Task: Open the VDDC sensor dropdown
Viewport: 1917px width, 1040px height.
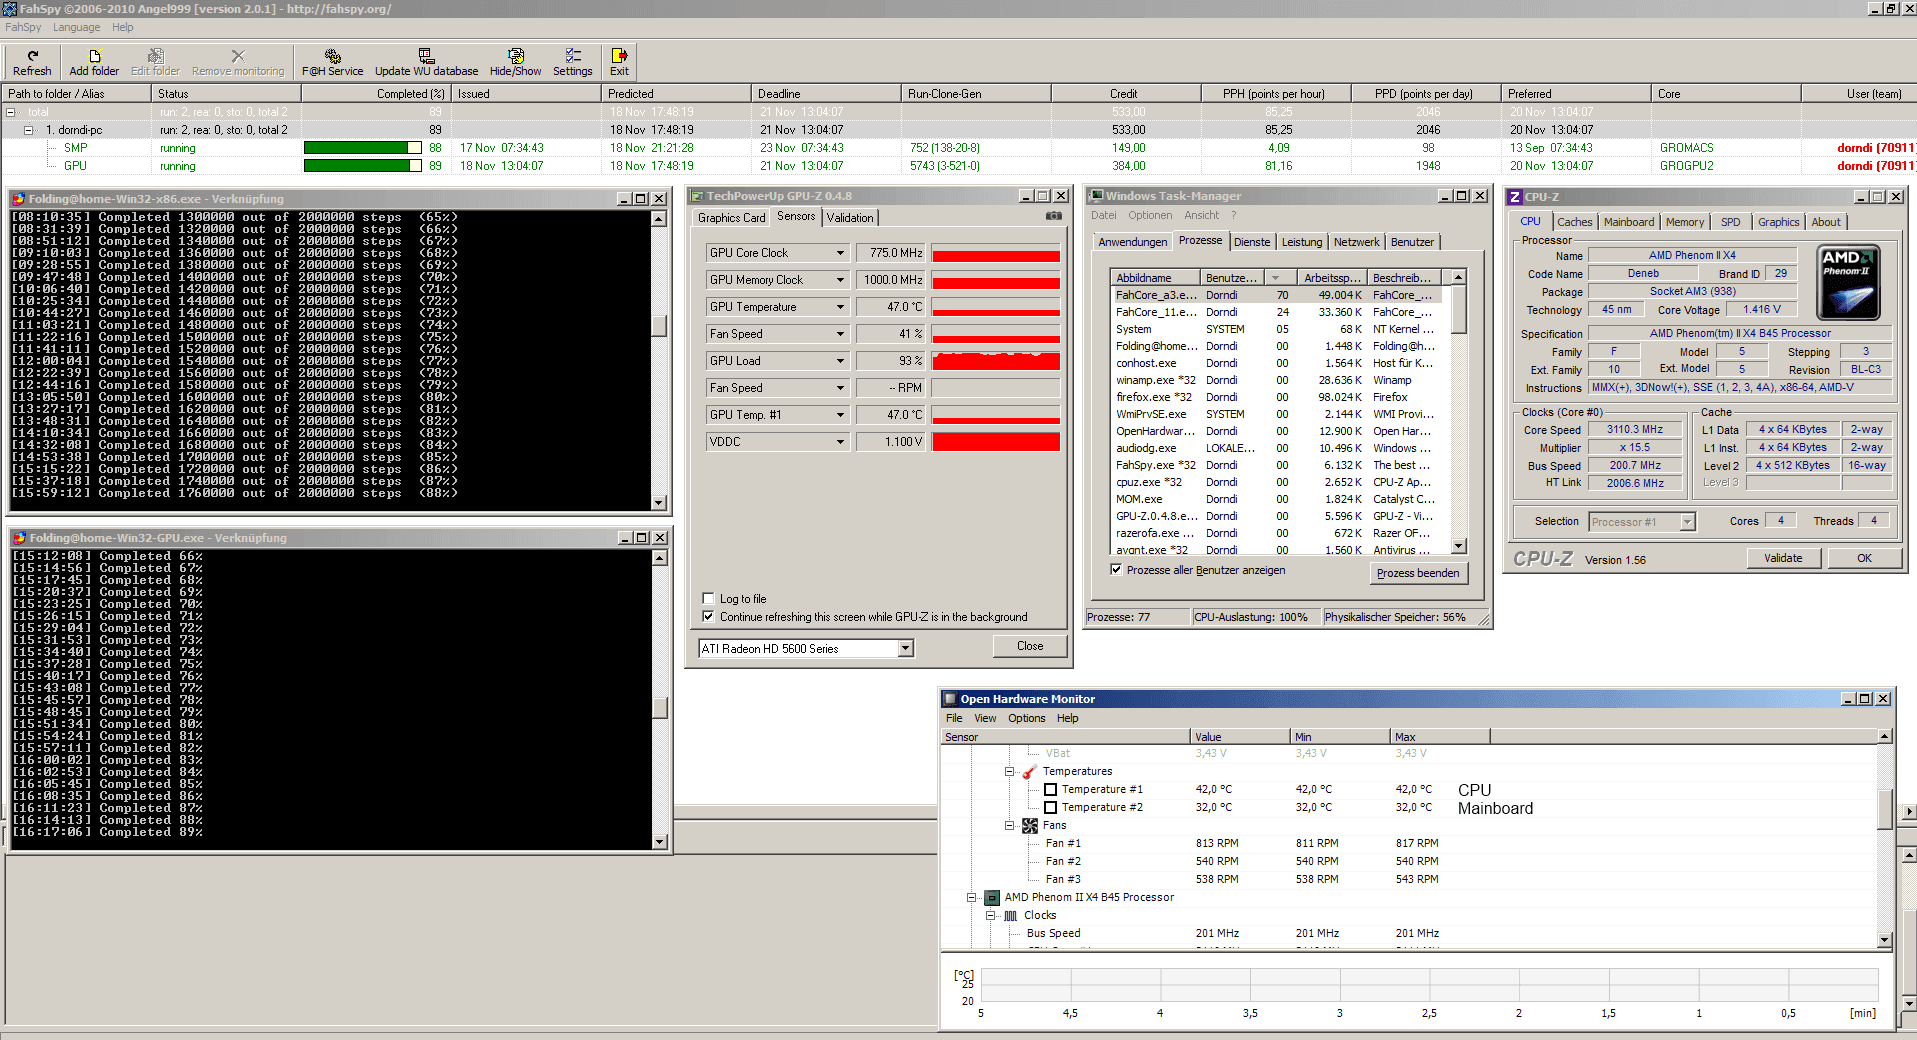Action: [840, 442]
